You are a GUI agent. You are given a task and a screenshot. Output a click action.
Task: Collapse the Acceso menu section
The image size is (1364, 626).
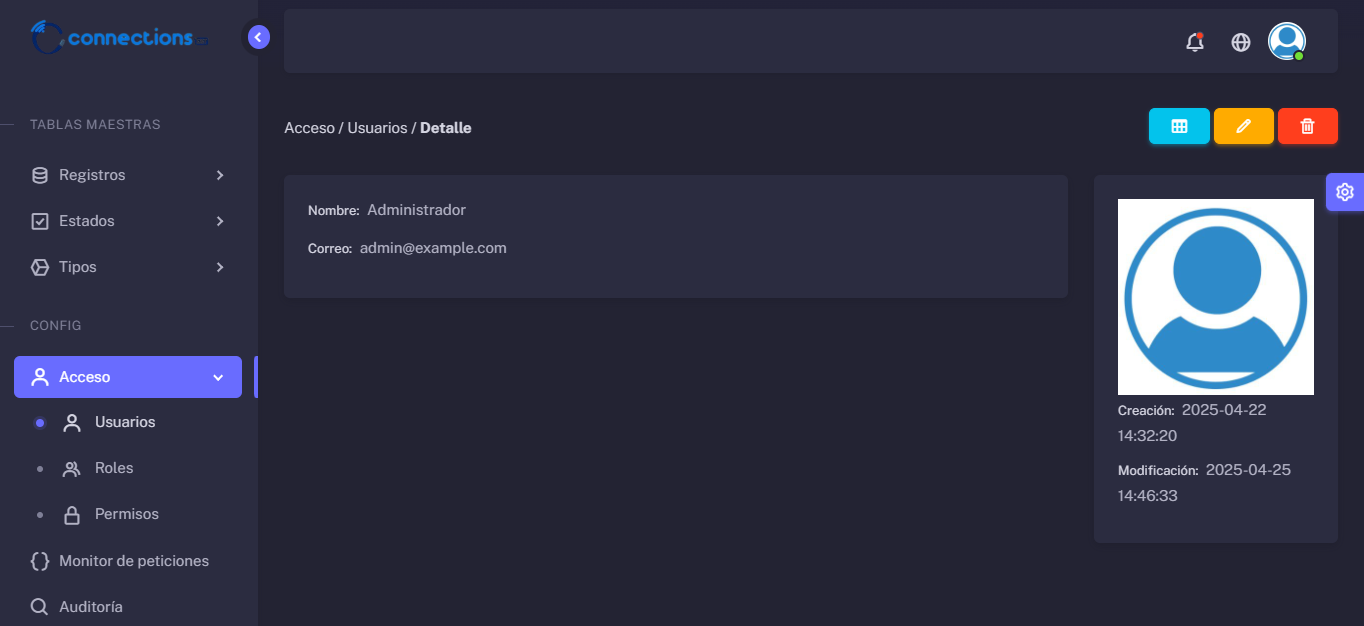pos(128,377)
